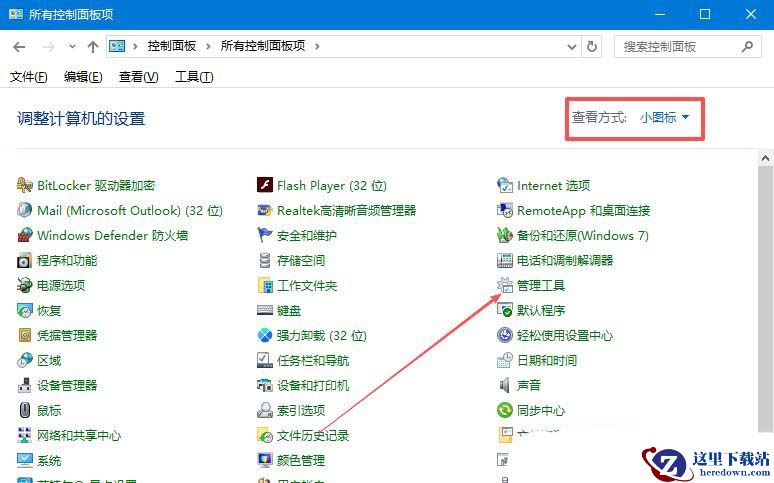Viewport: 774px width, 483px height.
Task: Open the Flash Player icon
Action: pos(265,185)
